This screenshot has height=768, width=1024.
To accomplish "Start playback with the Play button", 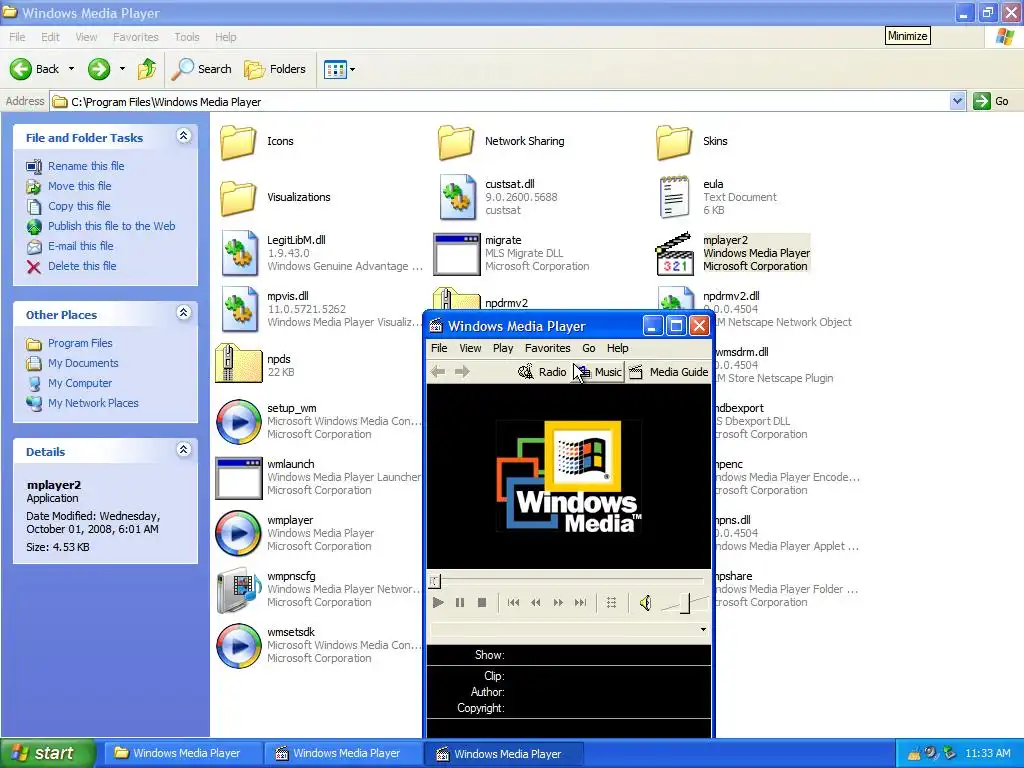I will (x=438, y=603).
